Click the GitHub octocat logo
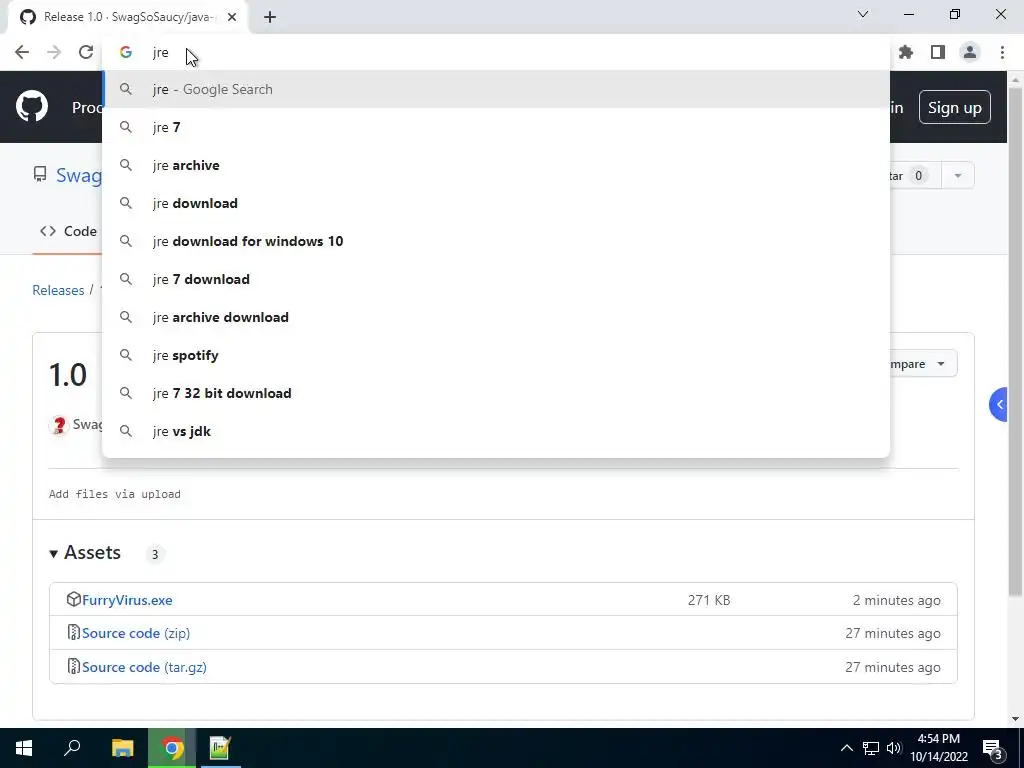Viewport: 1024px width, 768px height. click(32, 107)
